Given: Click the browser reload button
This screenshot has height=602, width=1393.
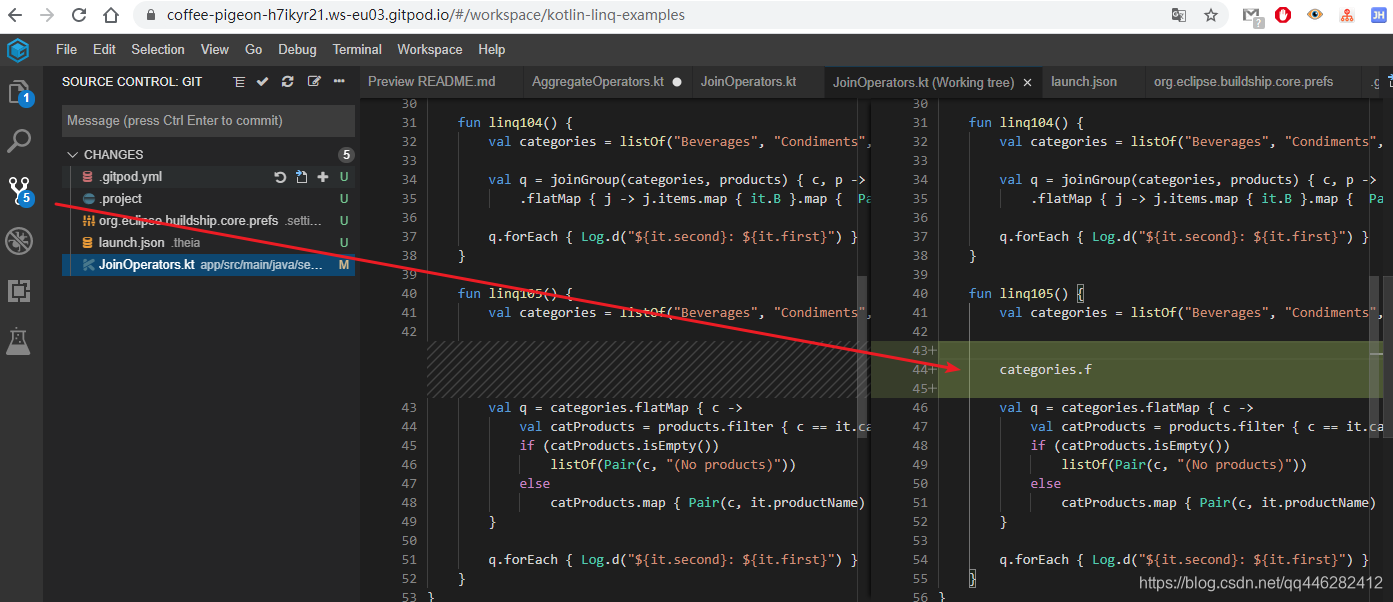Looking at the screenshot, I should [79, 15].
